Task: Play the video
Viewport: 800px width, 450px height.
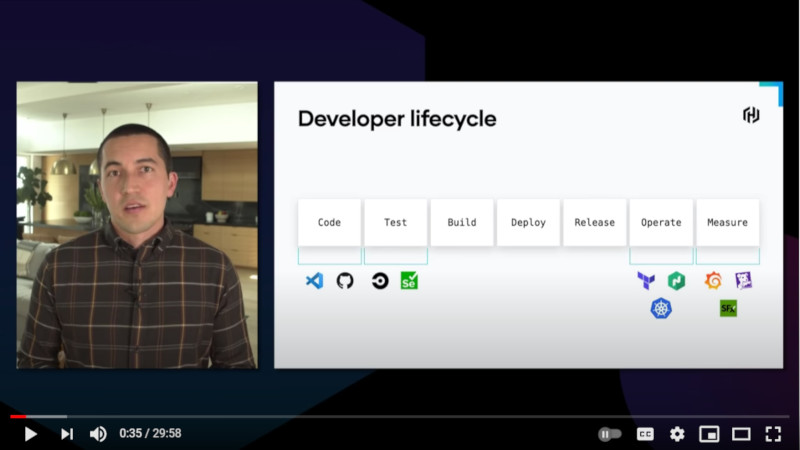Action: [x=31, y=434]
